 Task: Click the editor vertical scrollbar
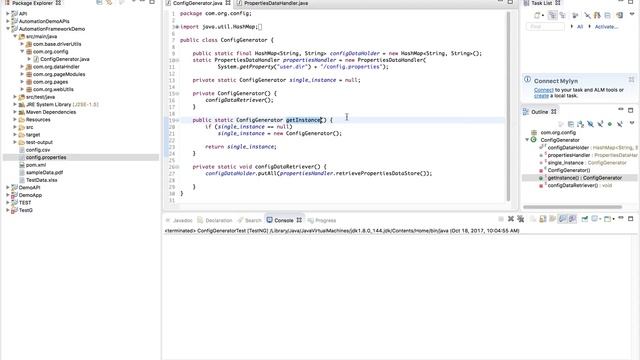[508, 106]
